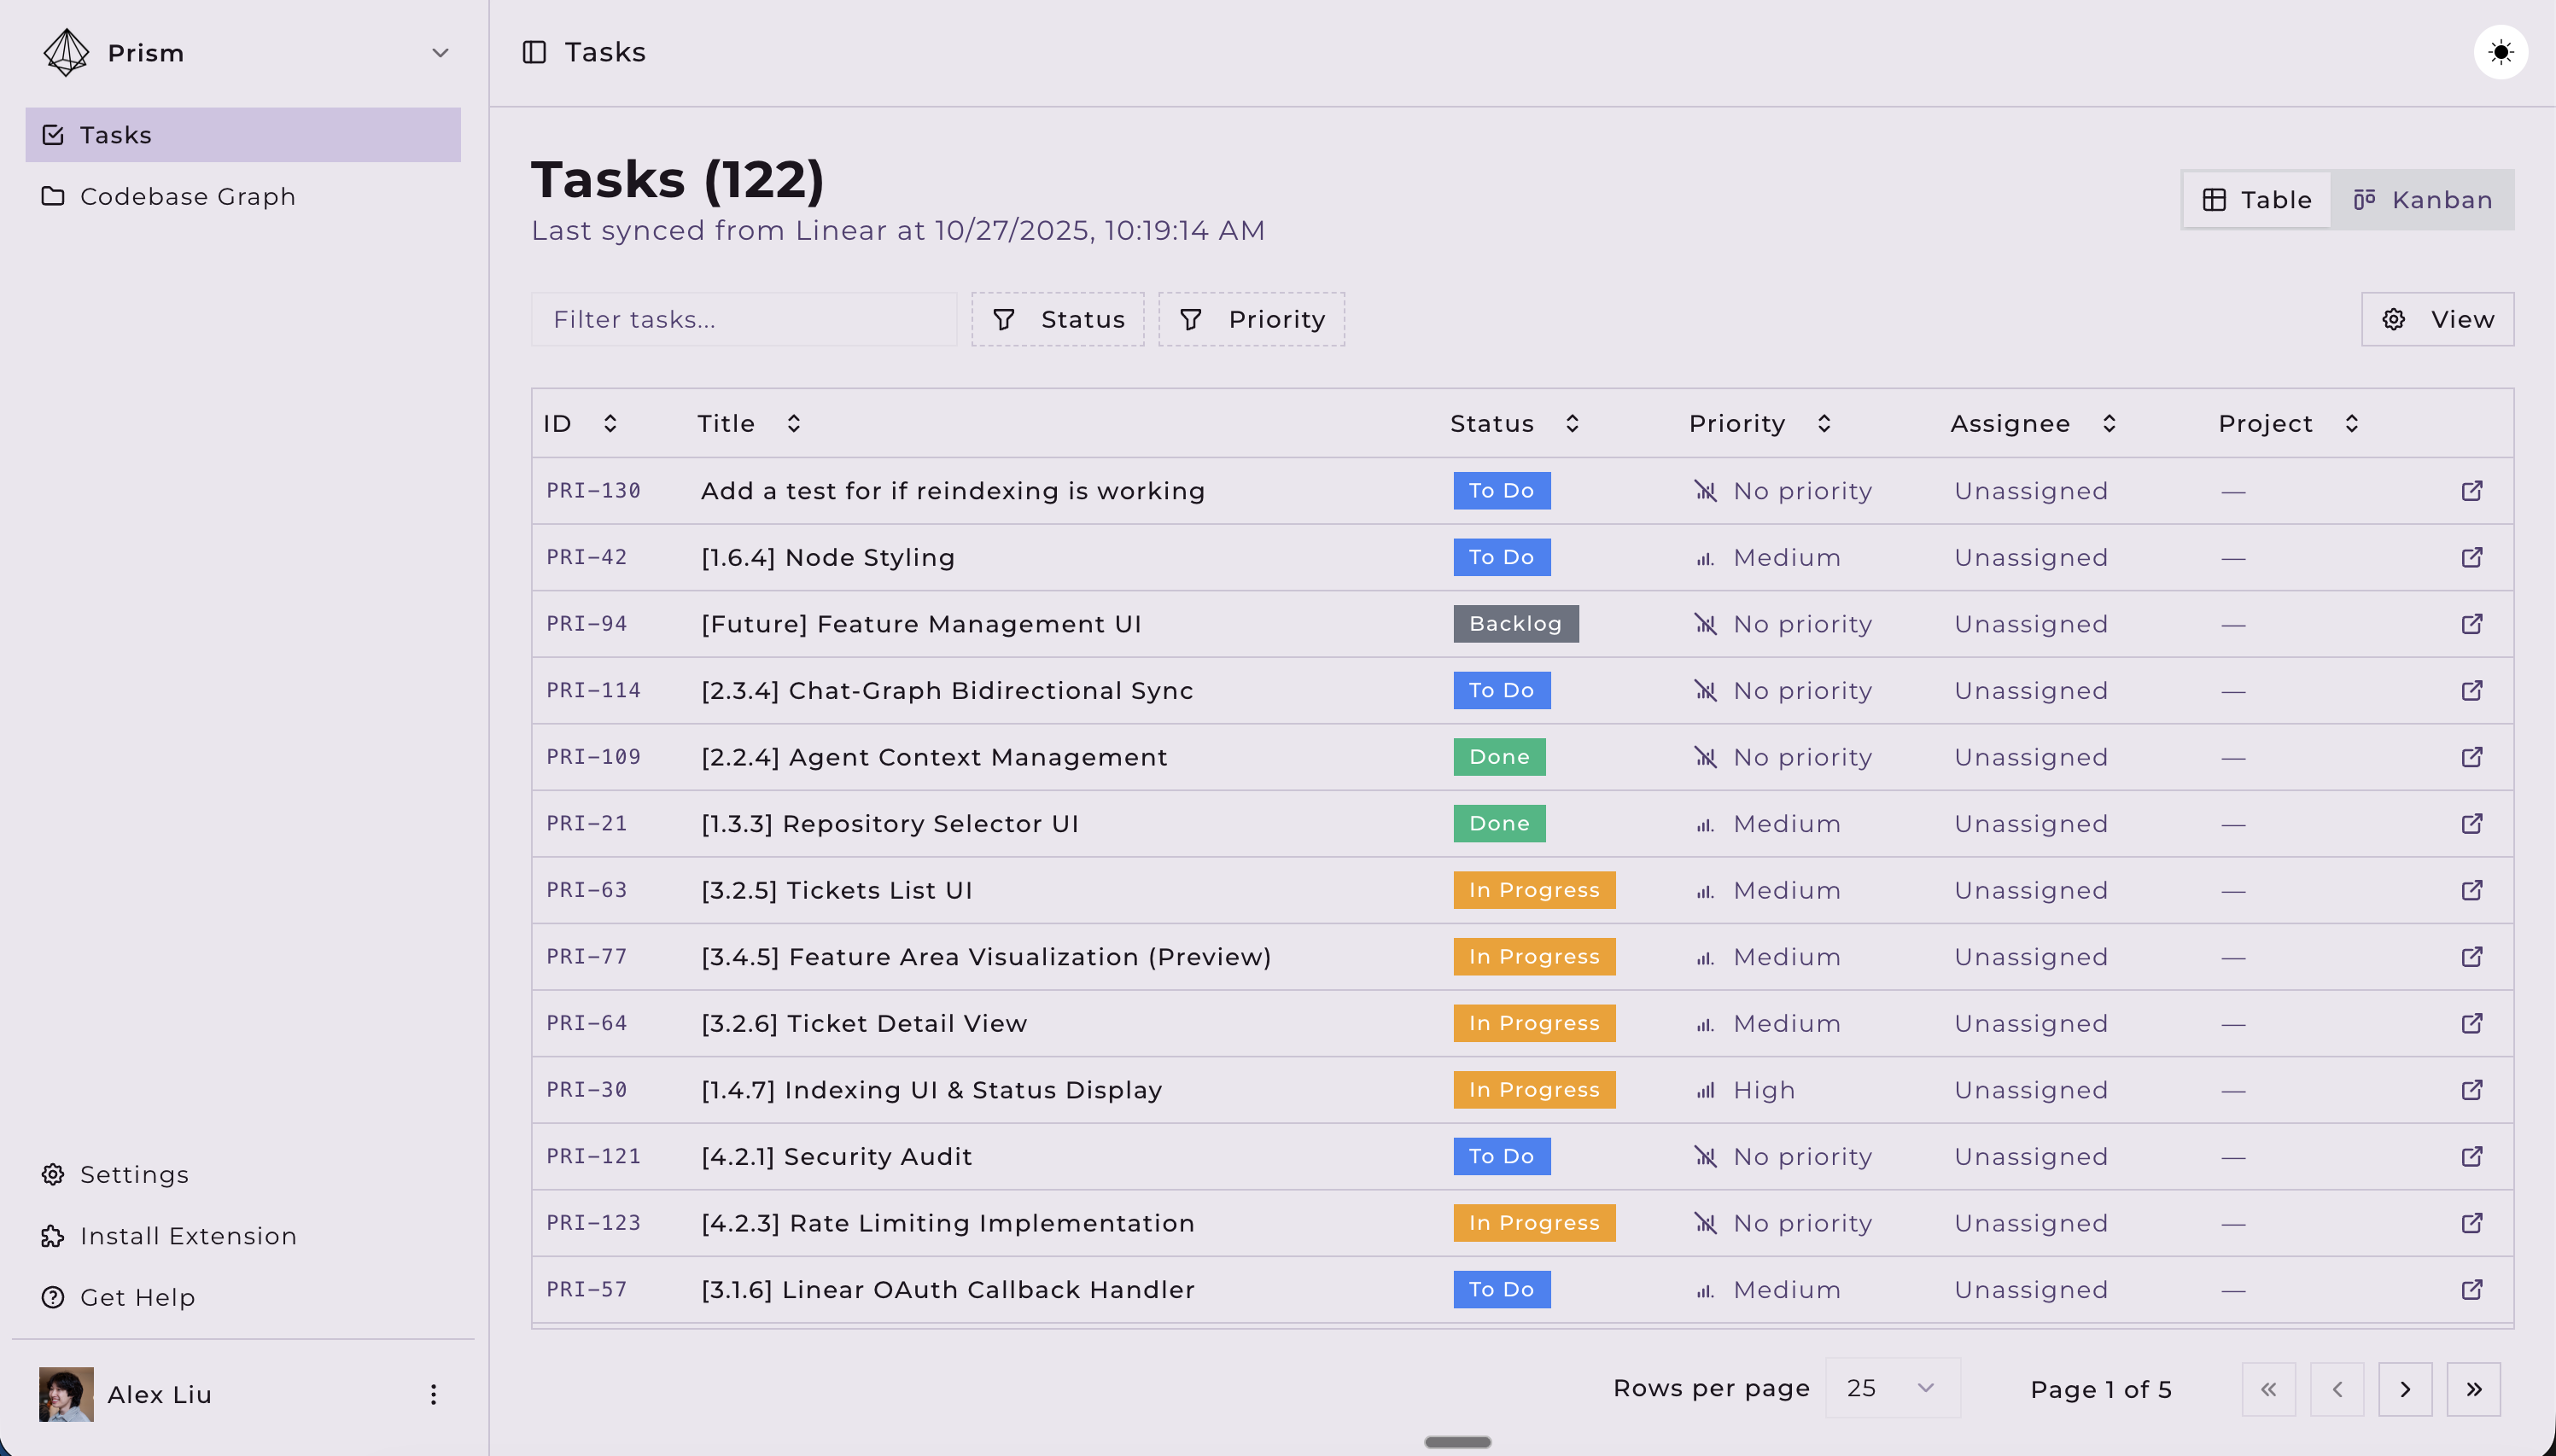This screenshot has width=2556, height=1456.
Task: Click the Get Help question mark icon
Action: pyautogui.click(x=53, y=1297)
